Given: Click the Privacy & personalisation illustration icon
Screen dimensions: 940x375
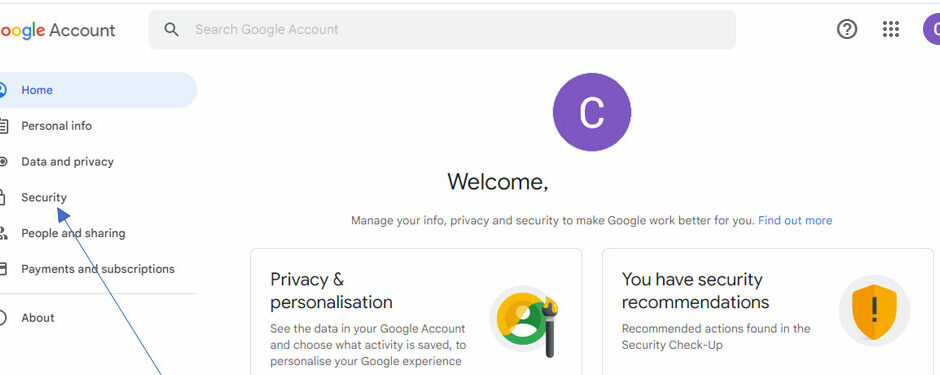Looking at the screenshot, I should tap(525, 322).
